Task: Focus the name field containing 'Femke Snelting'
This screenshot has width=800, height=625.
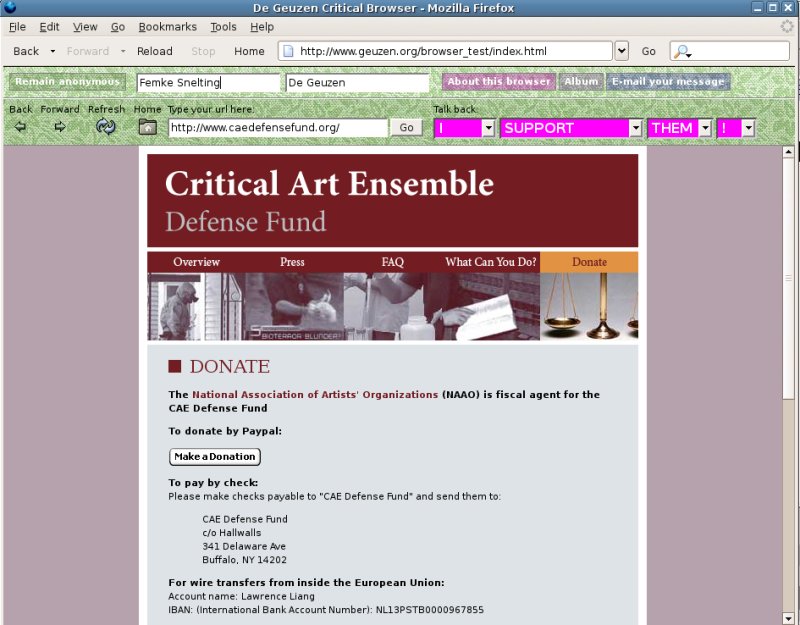Action: pos(209,83)
